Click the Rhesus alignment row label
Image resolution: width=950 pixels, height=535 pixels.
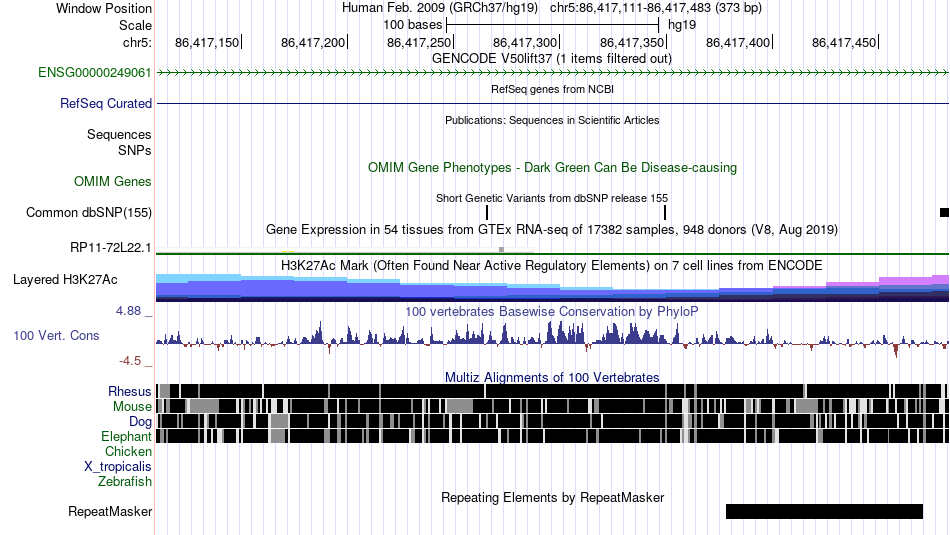click(130, 391)
